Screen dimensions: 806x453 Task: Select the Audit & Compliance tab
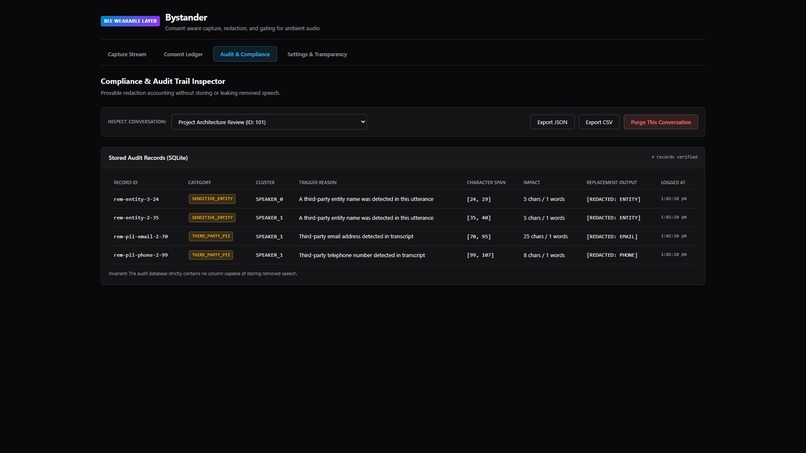pos(245,54)
